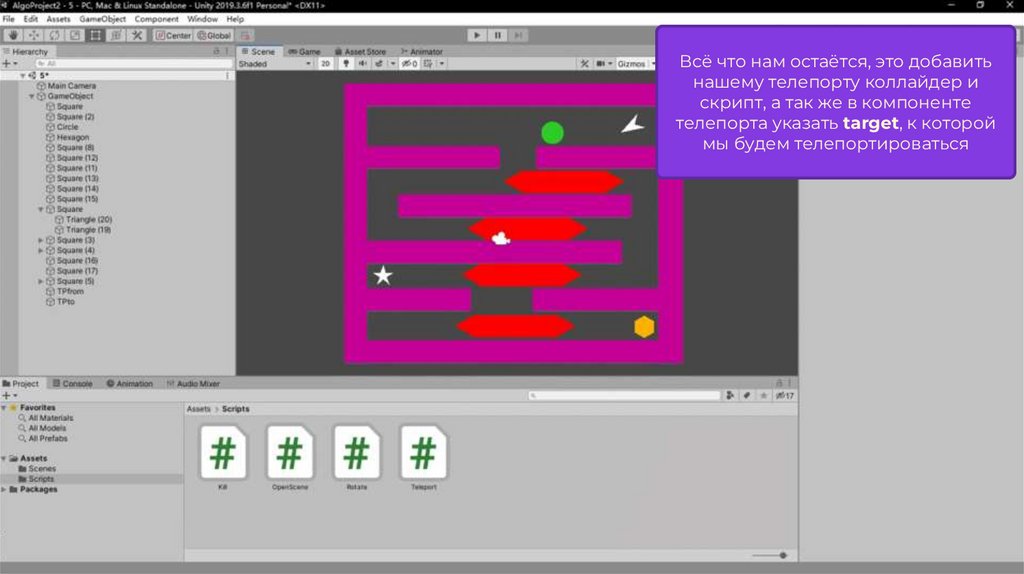This screenshot has height=574, width=1024.
Task: Select OpenScene script asset
Action: point(290,457)
